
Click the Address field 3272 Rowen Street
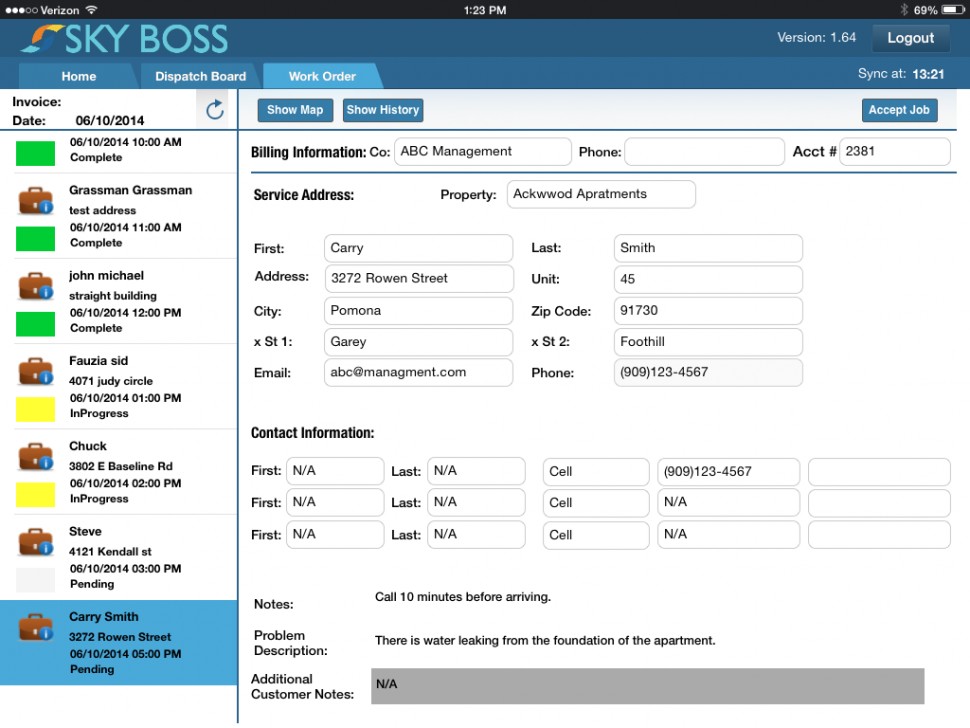pos(419,278)
